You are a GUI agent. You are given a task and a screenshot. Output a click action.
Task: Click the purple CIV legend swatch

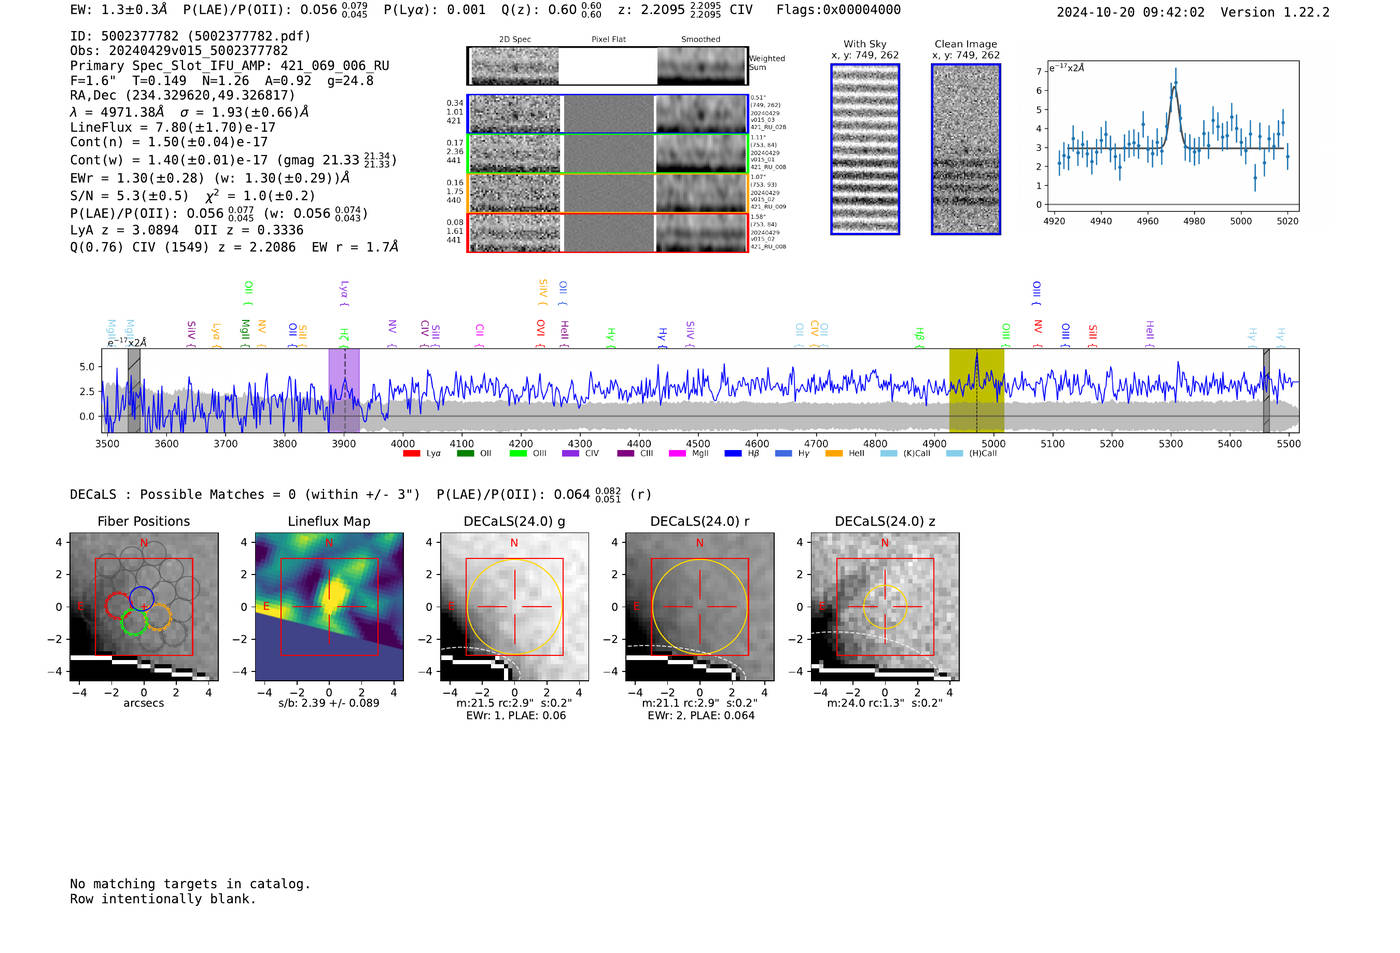[x=571, y=454]
